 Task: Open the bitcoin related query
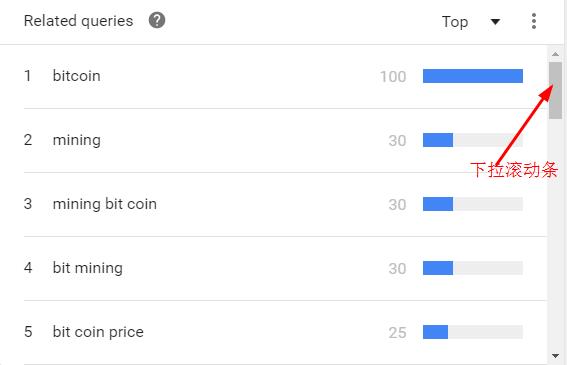pyautogui.click(x=76, y=76)
